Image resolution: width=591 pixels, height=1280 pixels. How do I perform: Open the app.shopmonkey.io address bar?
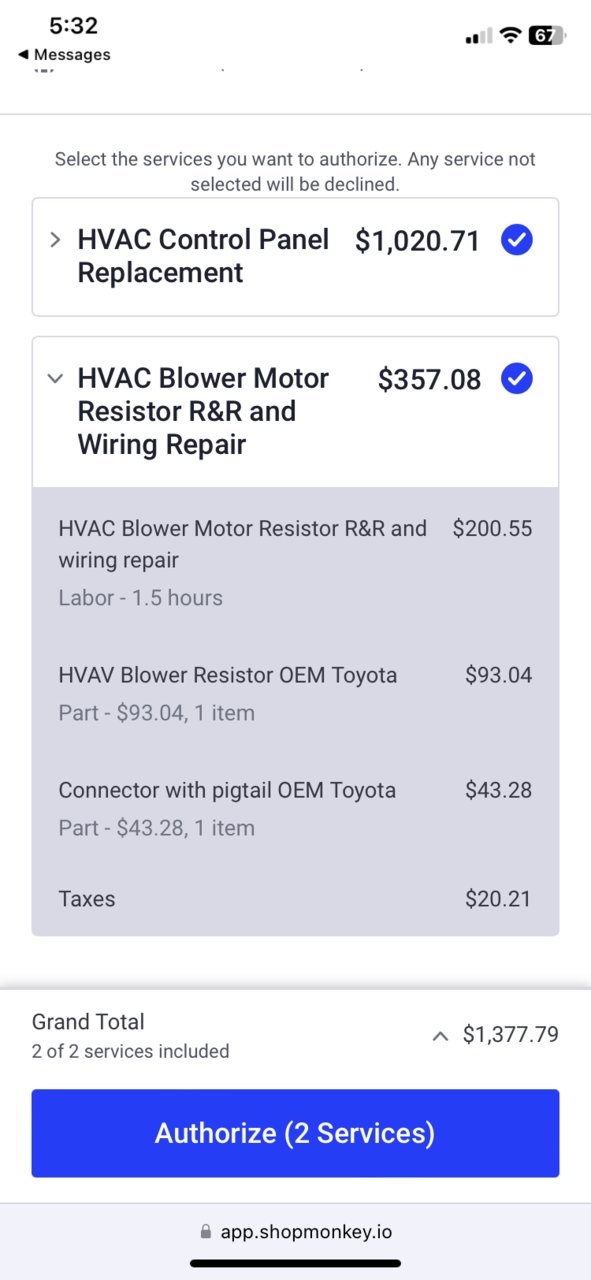click(x=295, y=1232)
